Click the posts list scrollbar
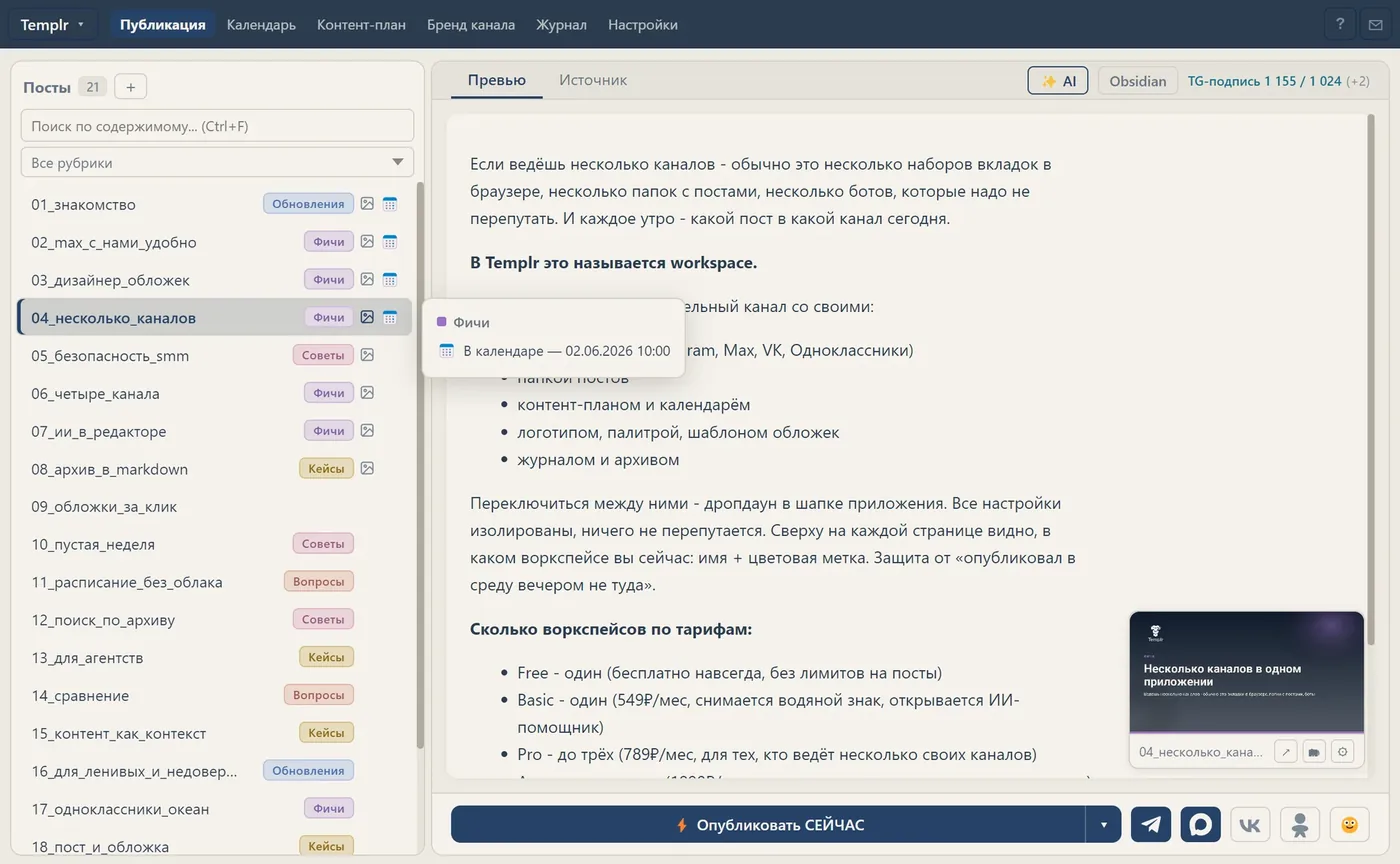 pyautogui.click(x=420, y=465)
